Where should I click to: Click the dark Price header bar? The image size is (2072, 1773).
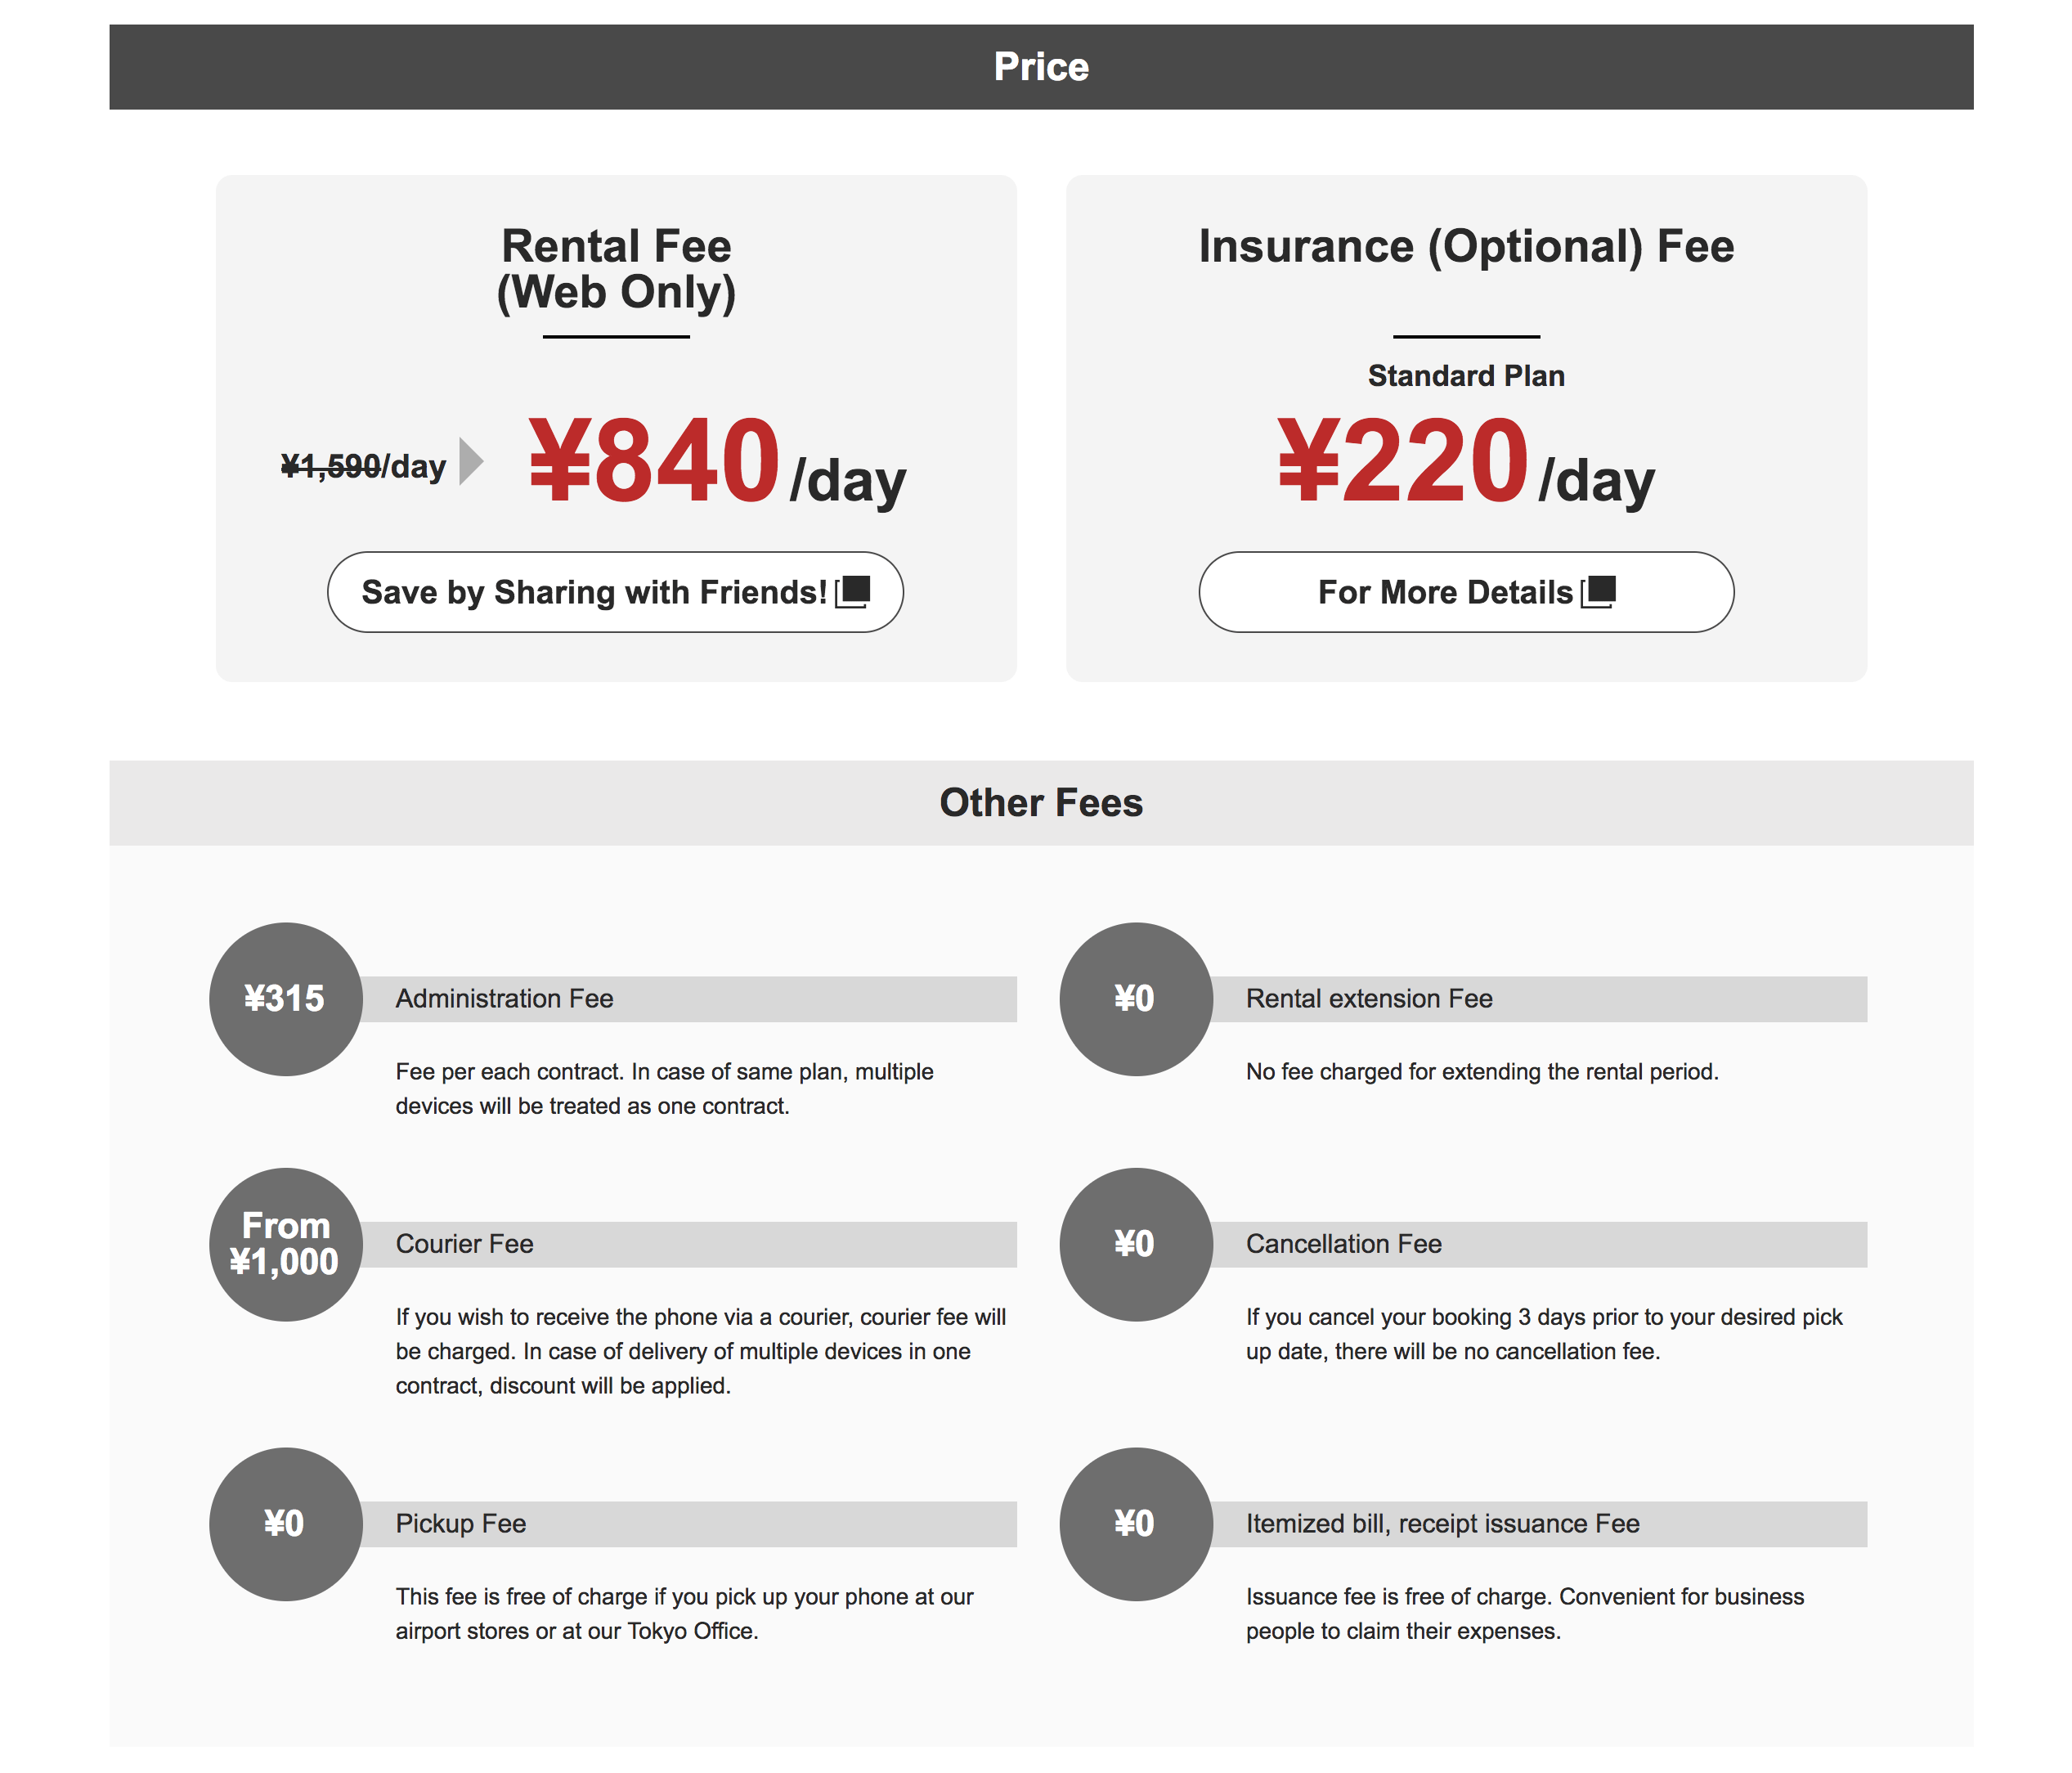1040,67
